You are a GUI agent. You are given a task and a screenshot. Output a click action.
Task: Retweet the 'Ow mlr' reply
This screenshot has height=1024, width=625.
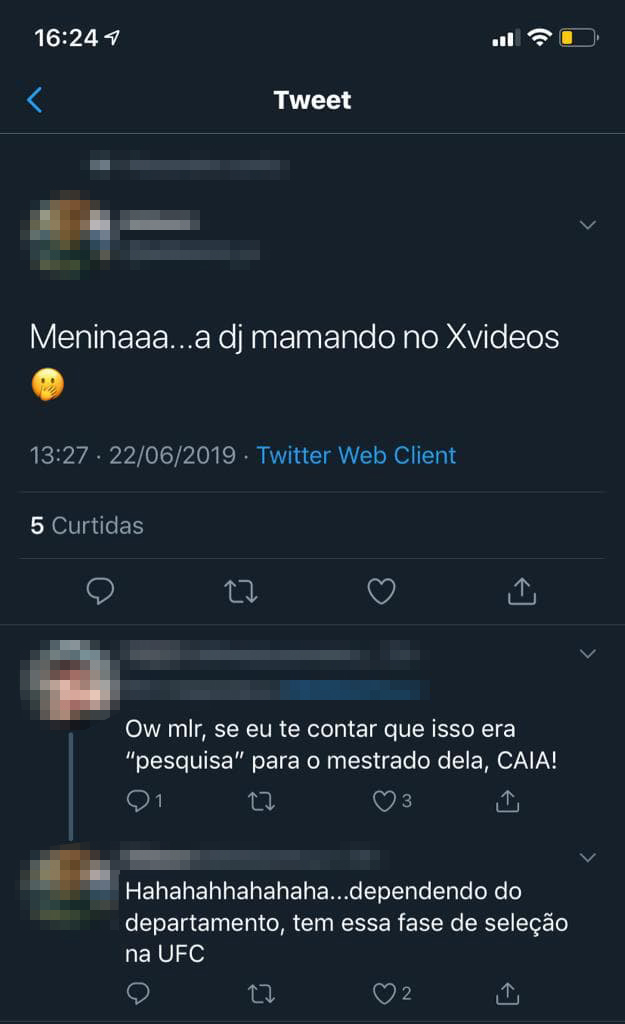[261, 801]
